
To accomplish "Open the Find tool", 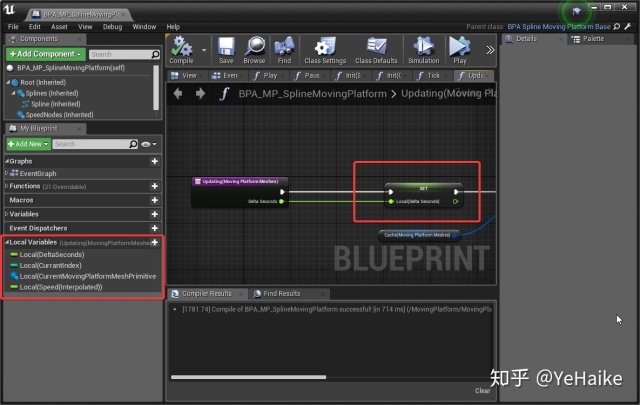I will click(284, 50).
